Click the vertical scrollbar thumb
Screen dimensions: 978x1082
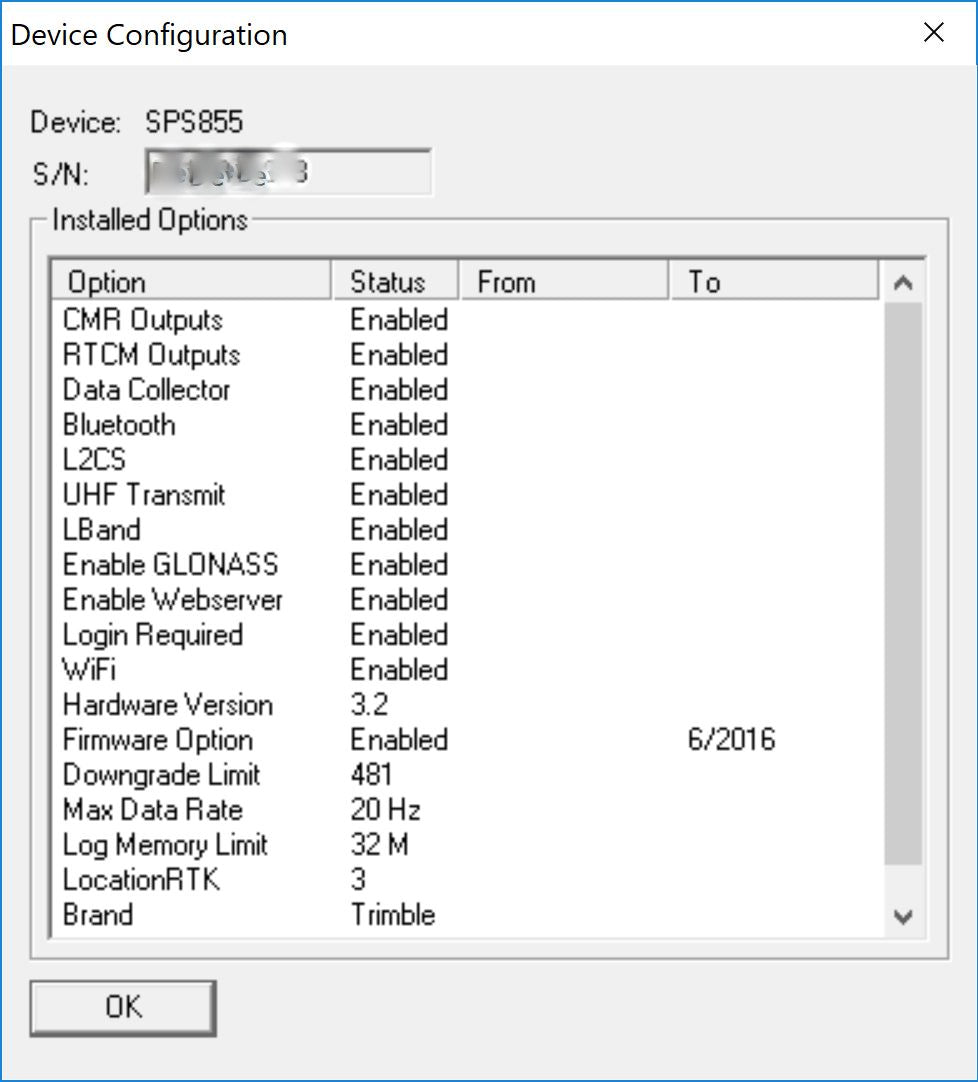click(x=903, y=583)
